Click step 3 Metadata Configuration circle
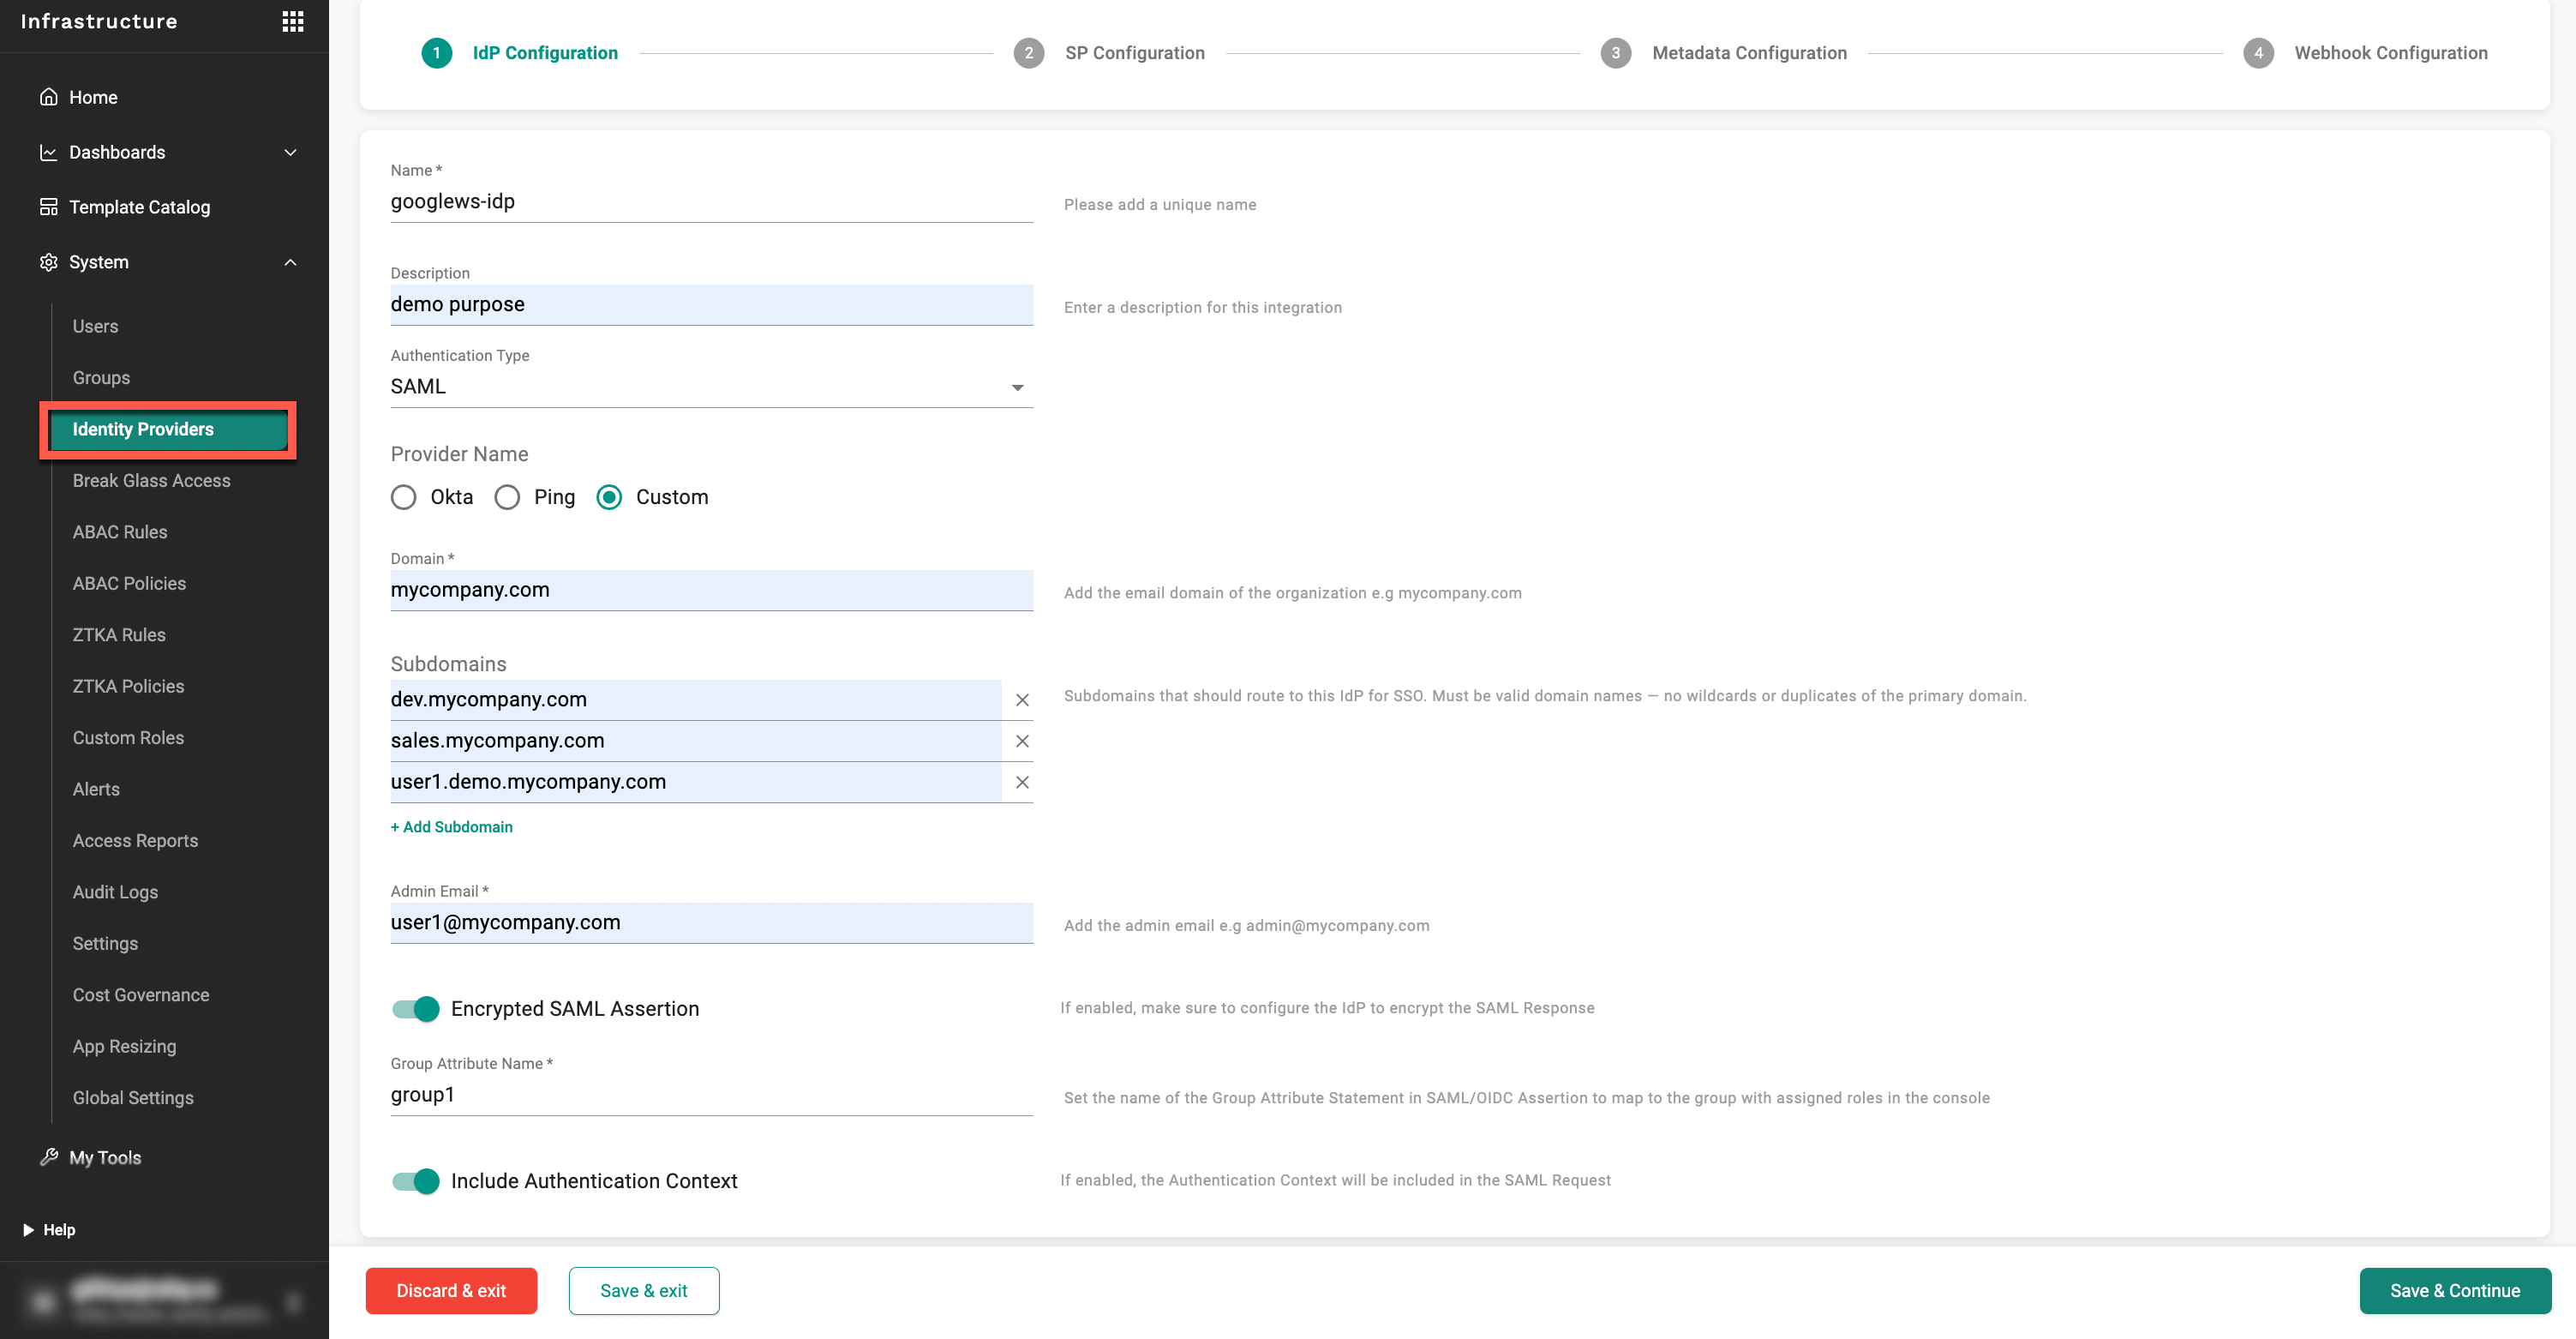 coord(1615,53)
